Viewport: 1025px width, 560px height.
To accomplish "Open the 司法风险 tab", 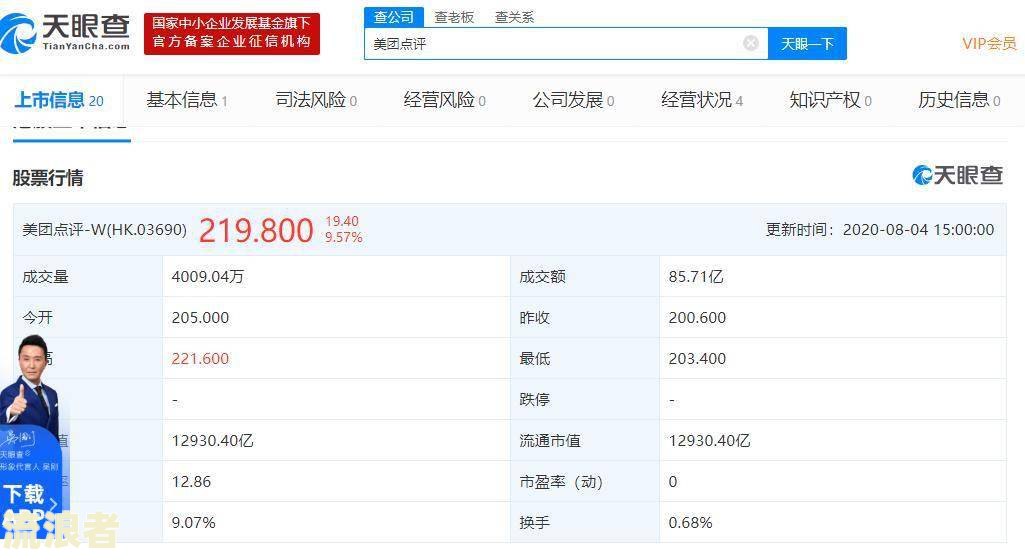I will (316, 100).
